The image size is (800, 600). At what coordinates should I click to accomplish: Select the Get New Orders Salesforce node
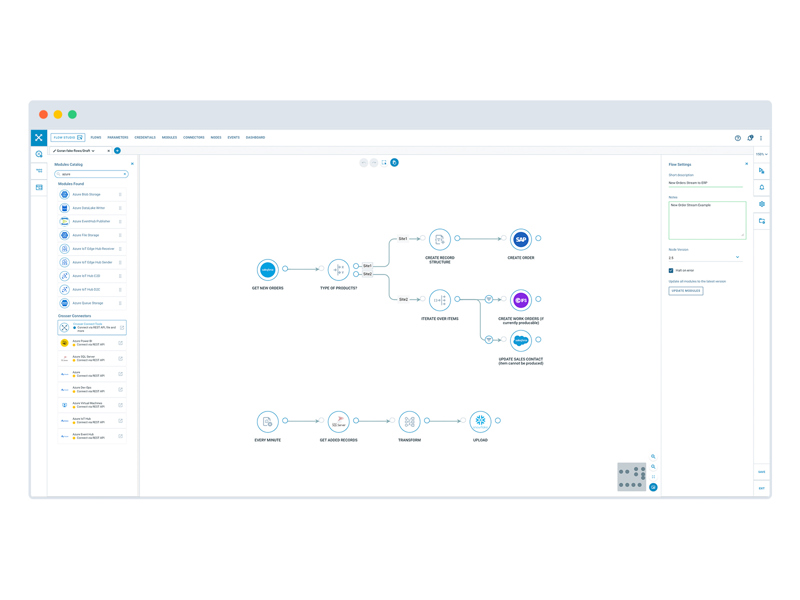[267, 269]
